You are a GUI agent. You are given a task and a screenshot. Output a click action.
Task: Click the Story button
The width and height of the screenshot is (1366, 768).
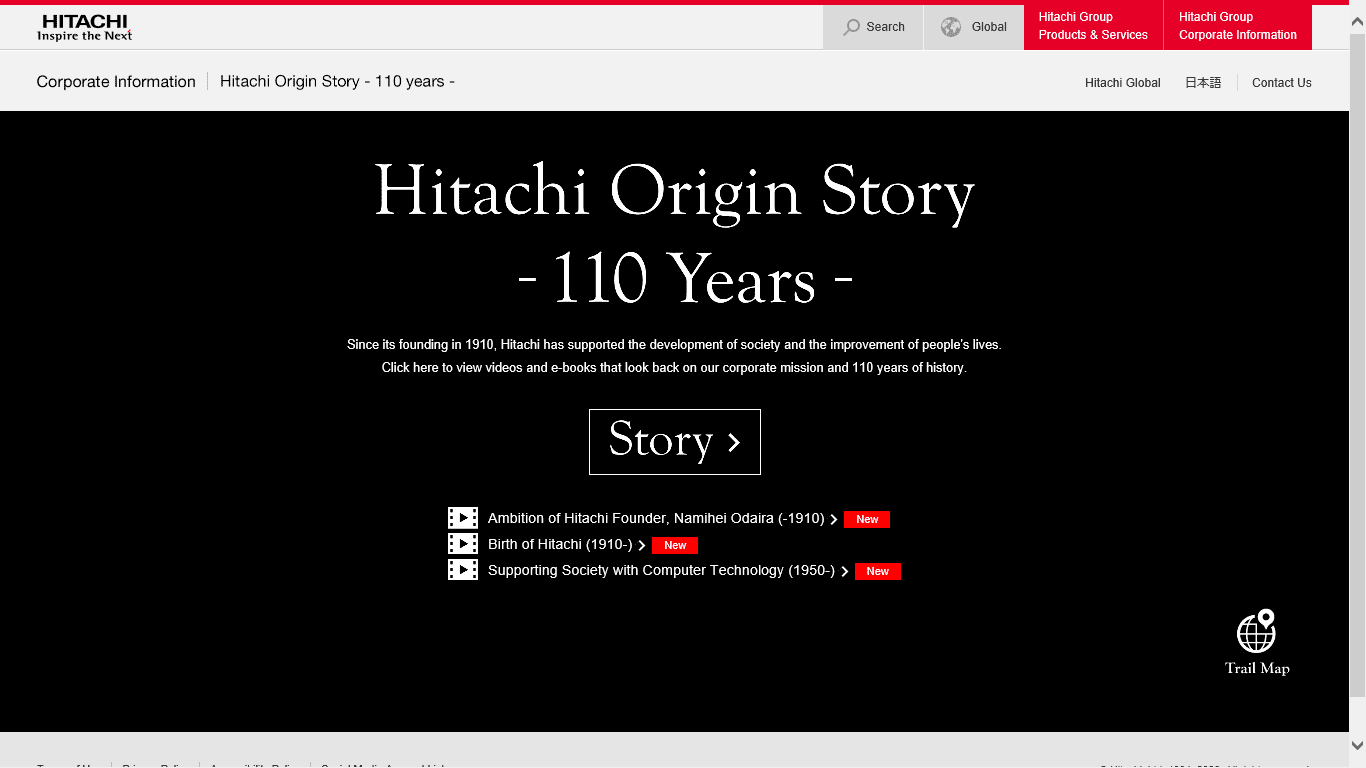pos(674,441)
